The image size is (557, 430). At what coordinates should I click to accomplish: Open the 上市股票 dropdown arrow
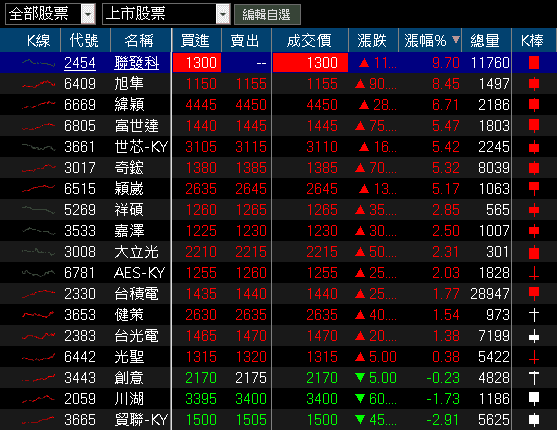point(223,14)
